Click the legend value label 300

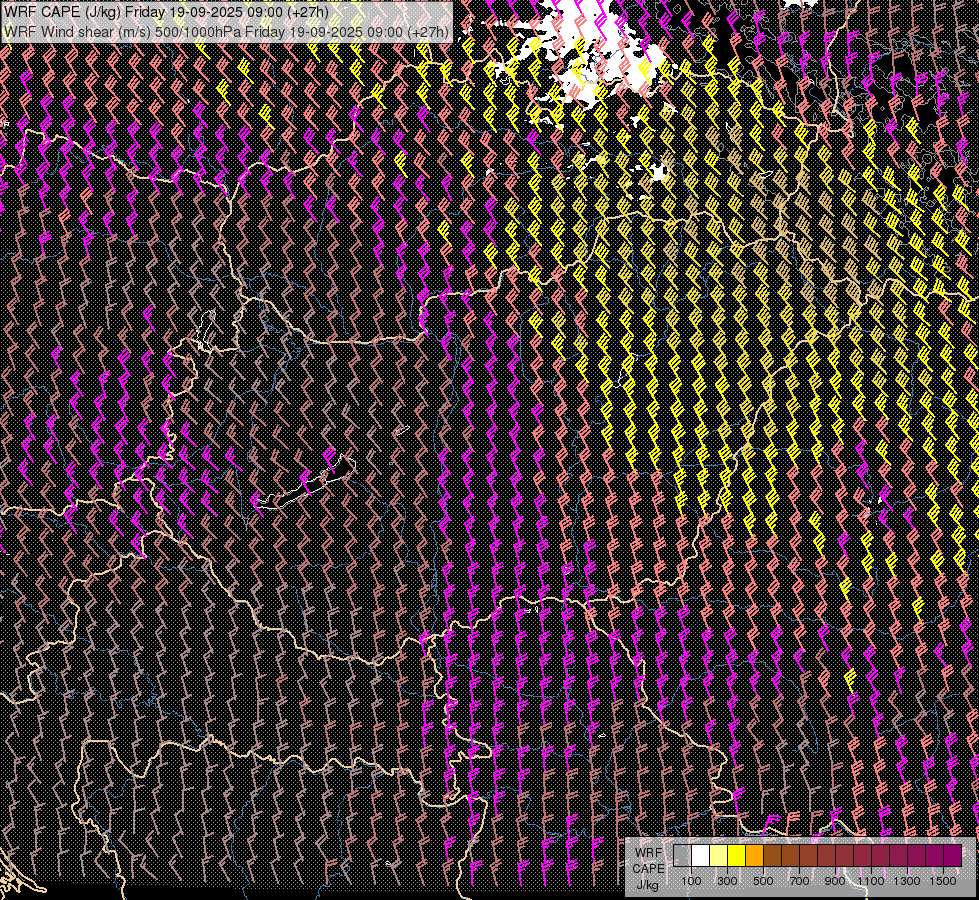tap(727, 881)
